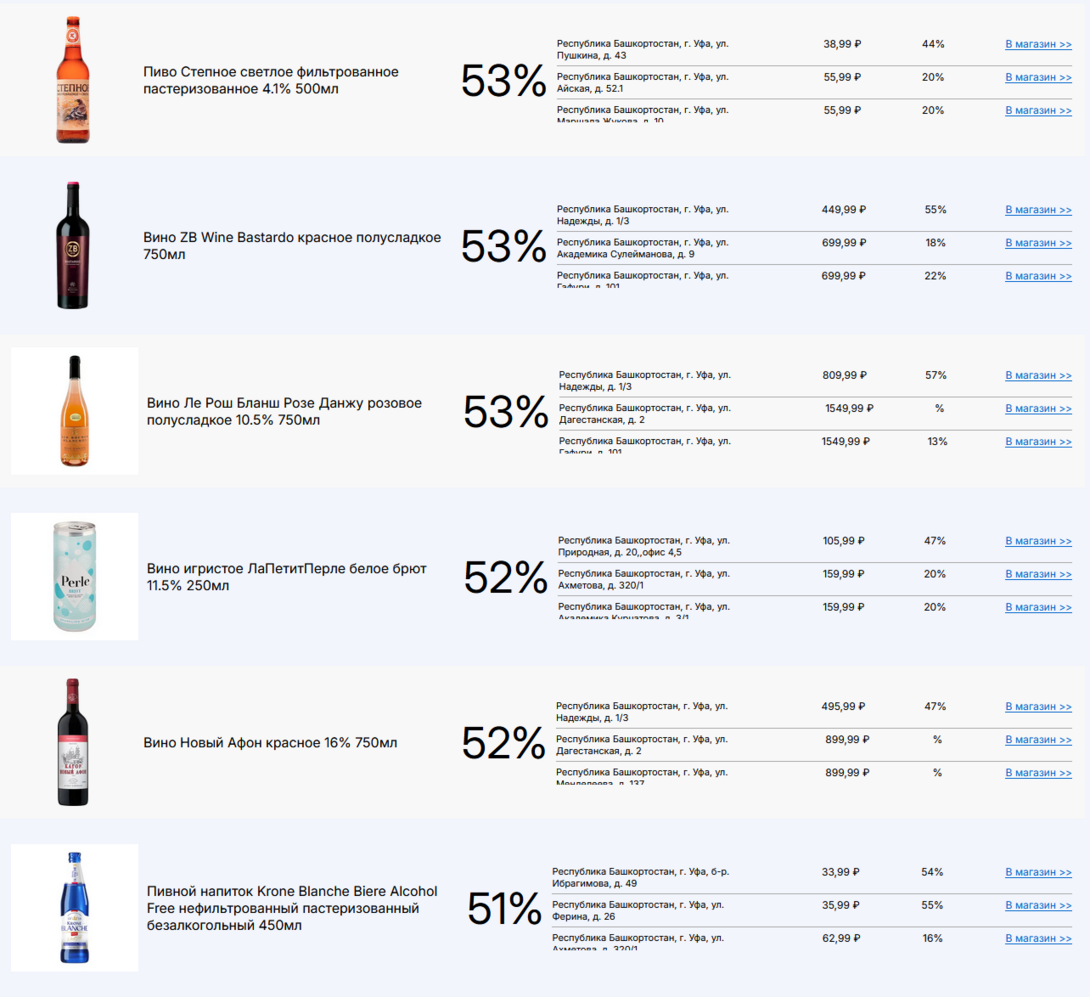Select the Ле Рош Бланш rosé bottle picture
The width and height of the screenshot is (1090, 997).
(74, 411)
